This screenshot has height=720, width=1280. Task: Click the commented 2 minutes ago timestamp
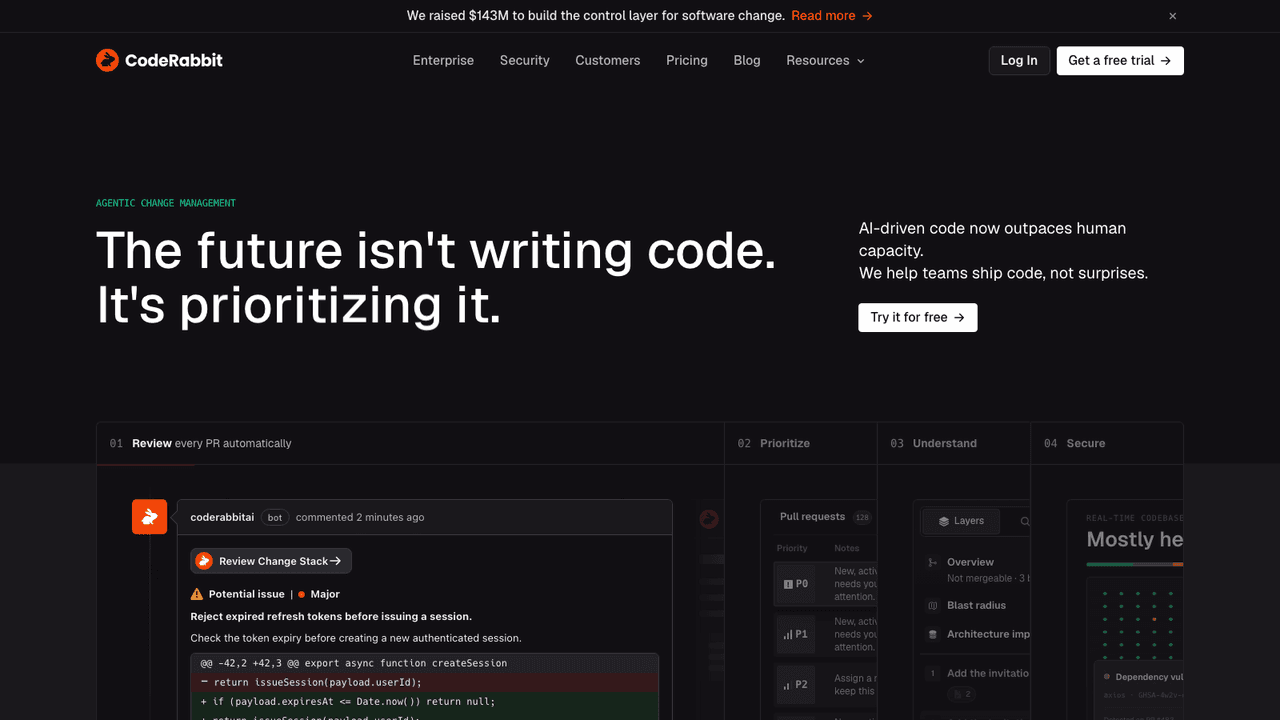coord(360,517)
